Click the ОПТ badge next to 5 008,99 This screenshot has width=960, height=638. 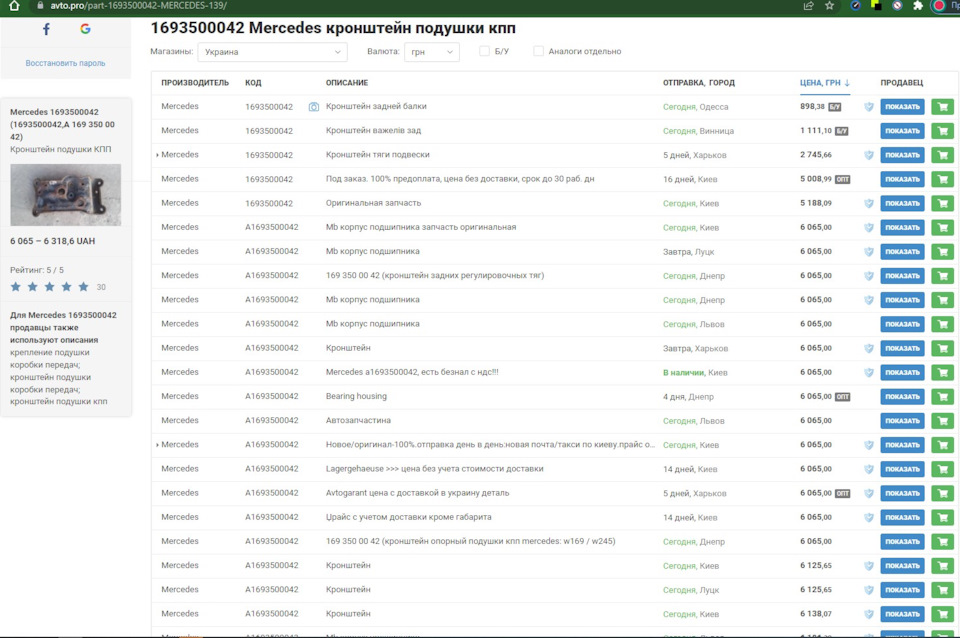point(842,179)
